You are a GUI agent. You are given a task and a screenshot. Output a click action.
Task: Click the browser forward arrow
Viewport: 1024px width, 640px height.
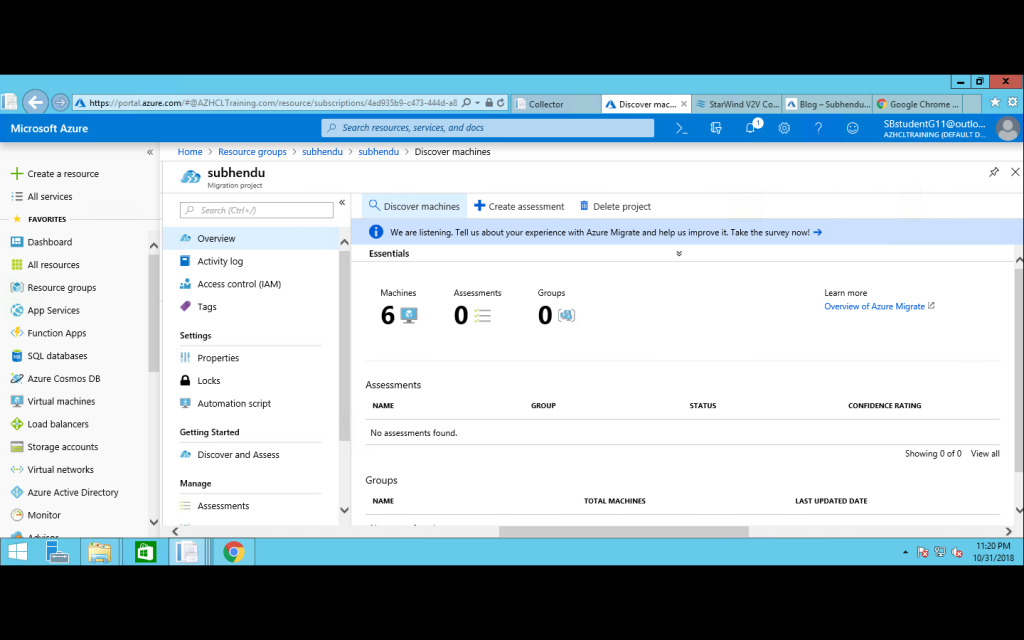coord(60,103)
